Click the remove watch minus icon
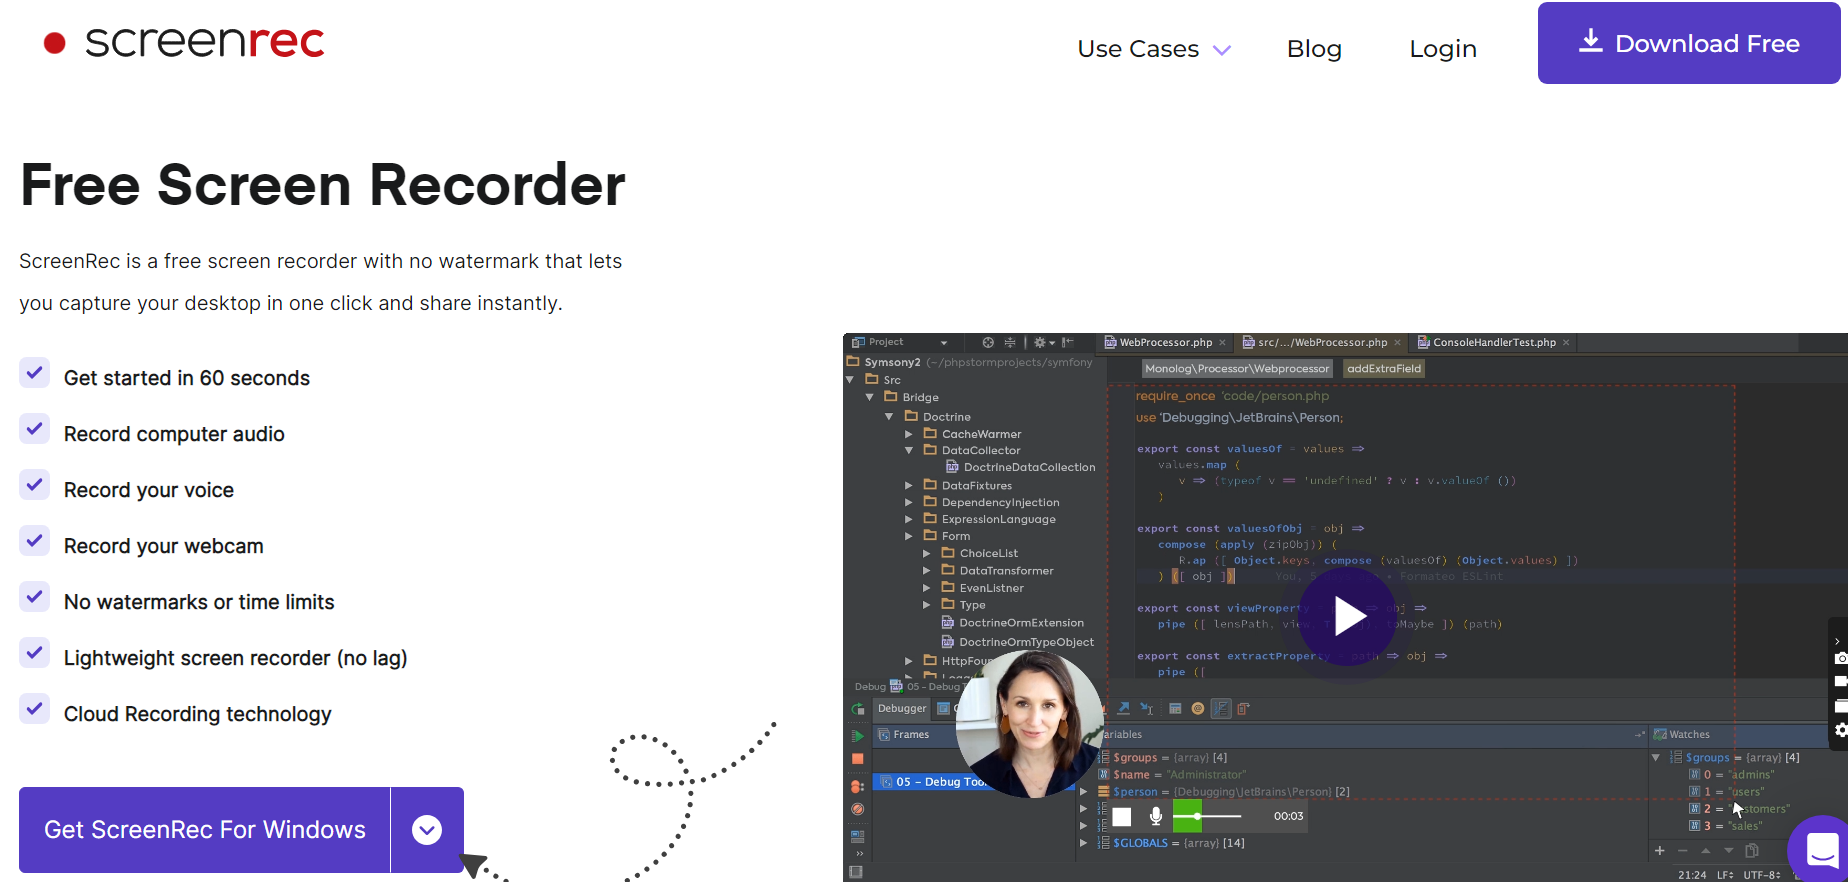Image resolution: width=1848 pixels, height=882 pixels. pyautogui.click(x=1683, y=851)
